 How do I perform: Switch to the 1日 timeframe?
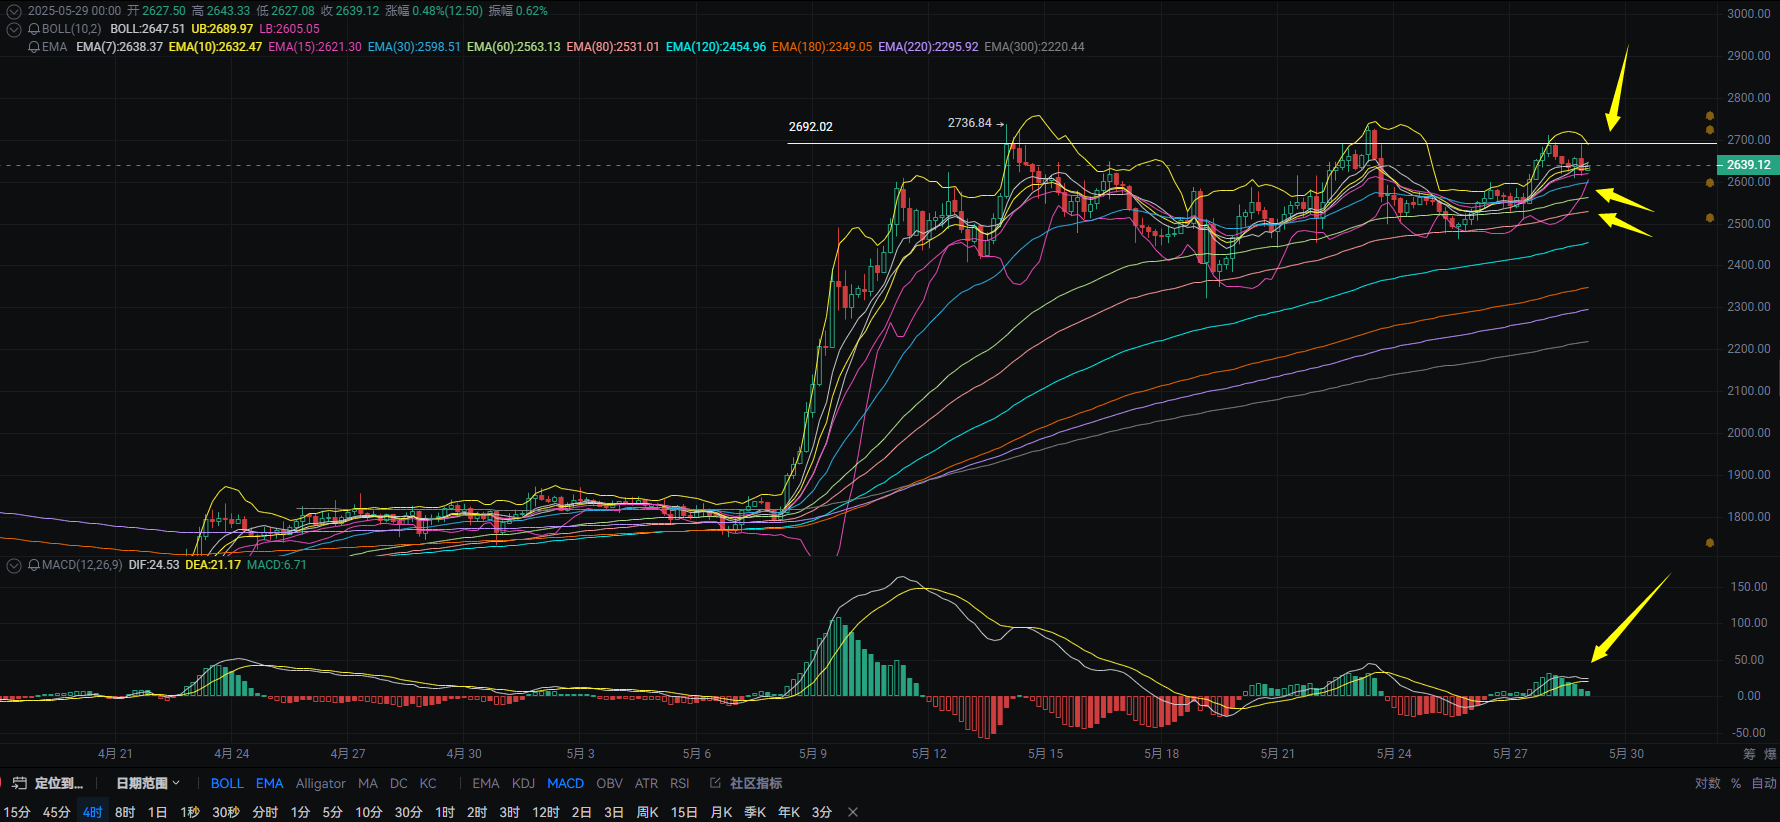157,812
